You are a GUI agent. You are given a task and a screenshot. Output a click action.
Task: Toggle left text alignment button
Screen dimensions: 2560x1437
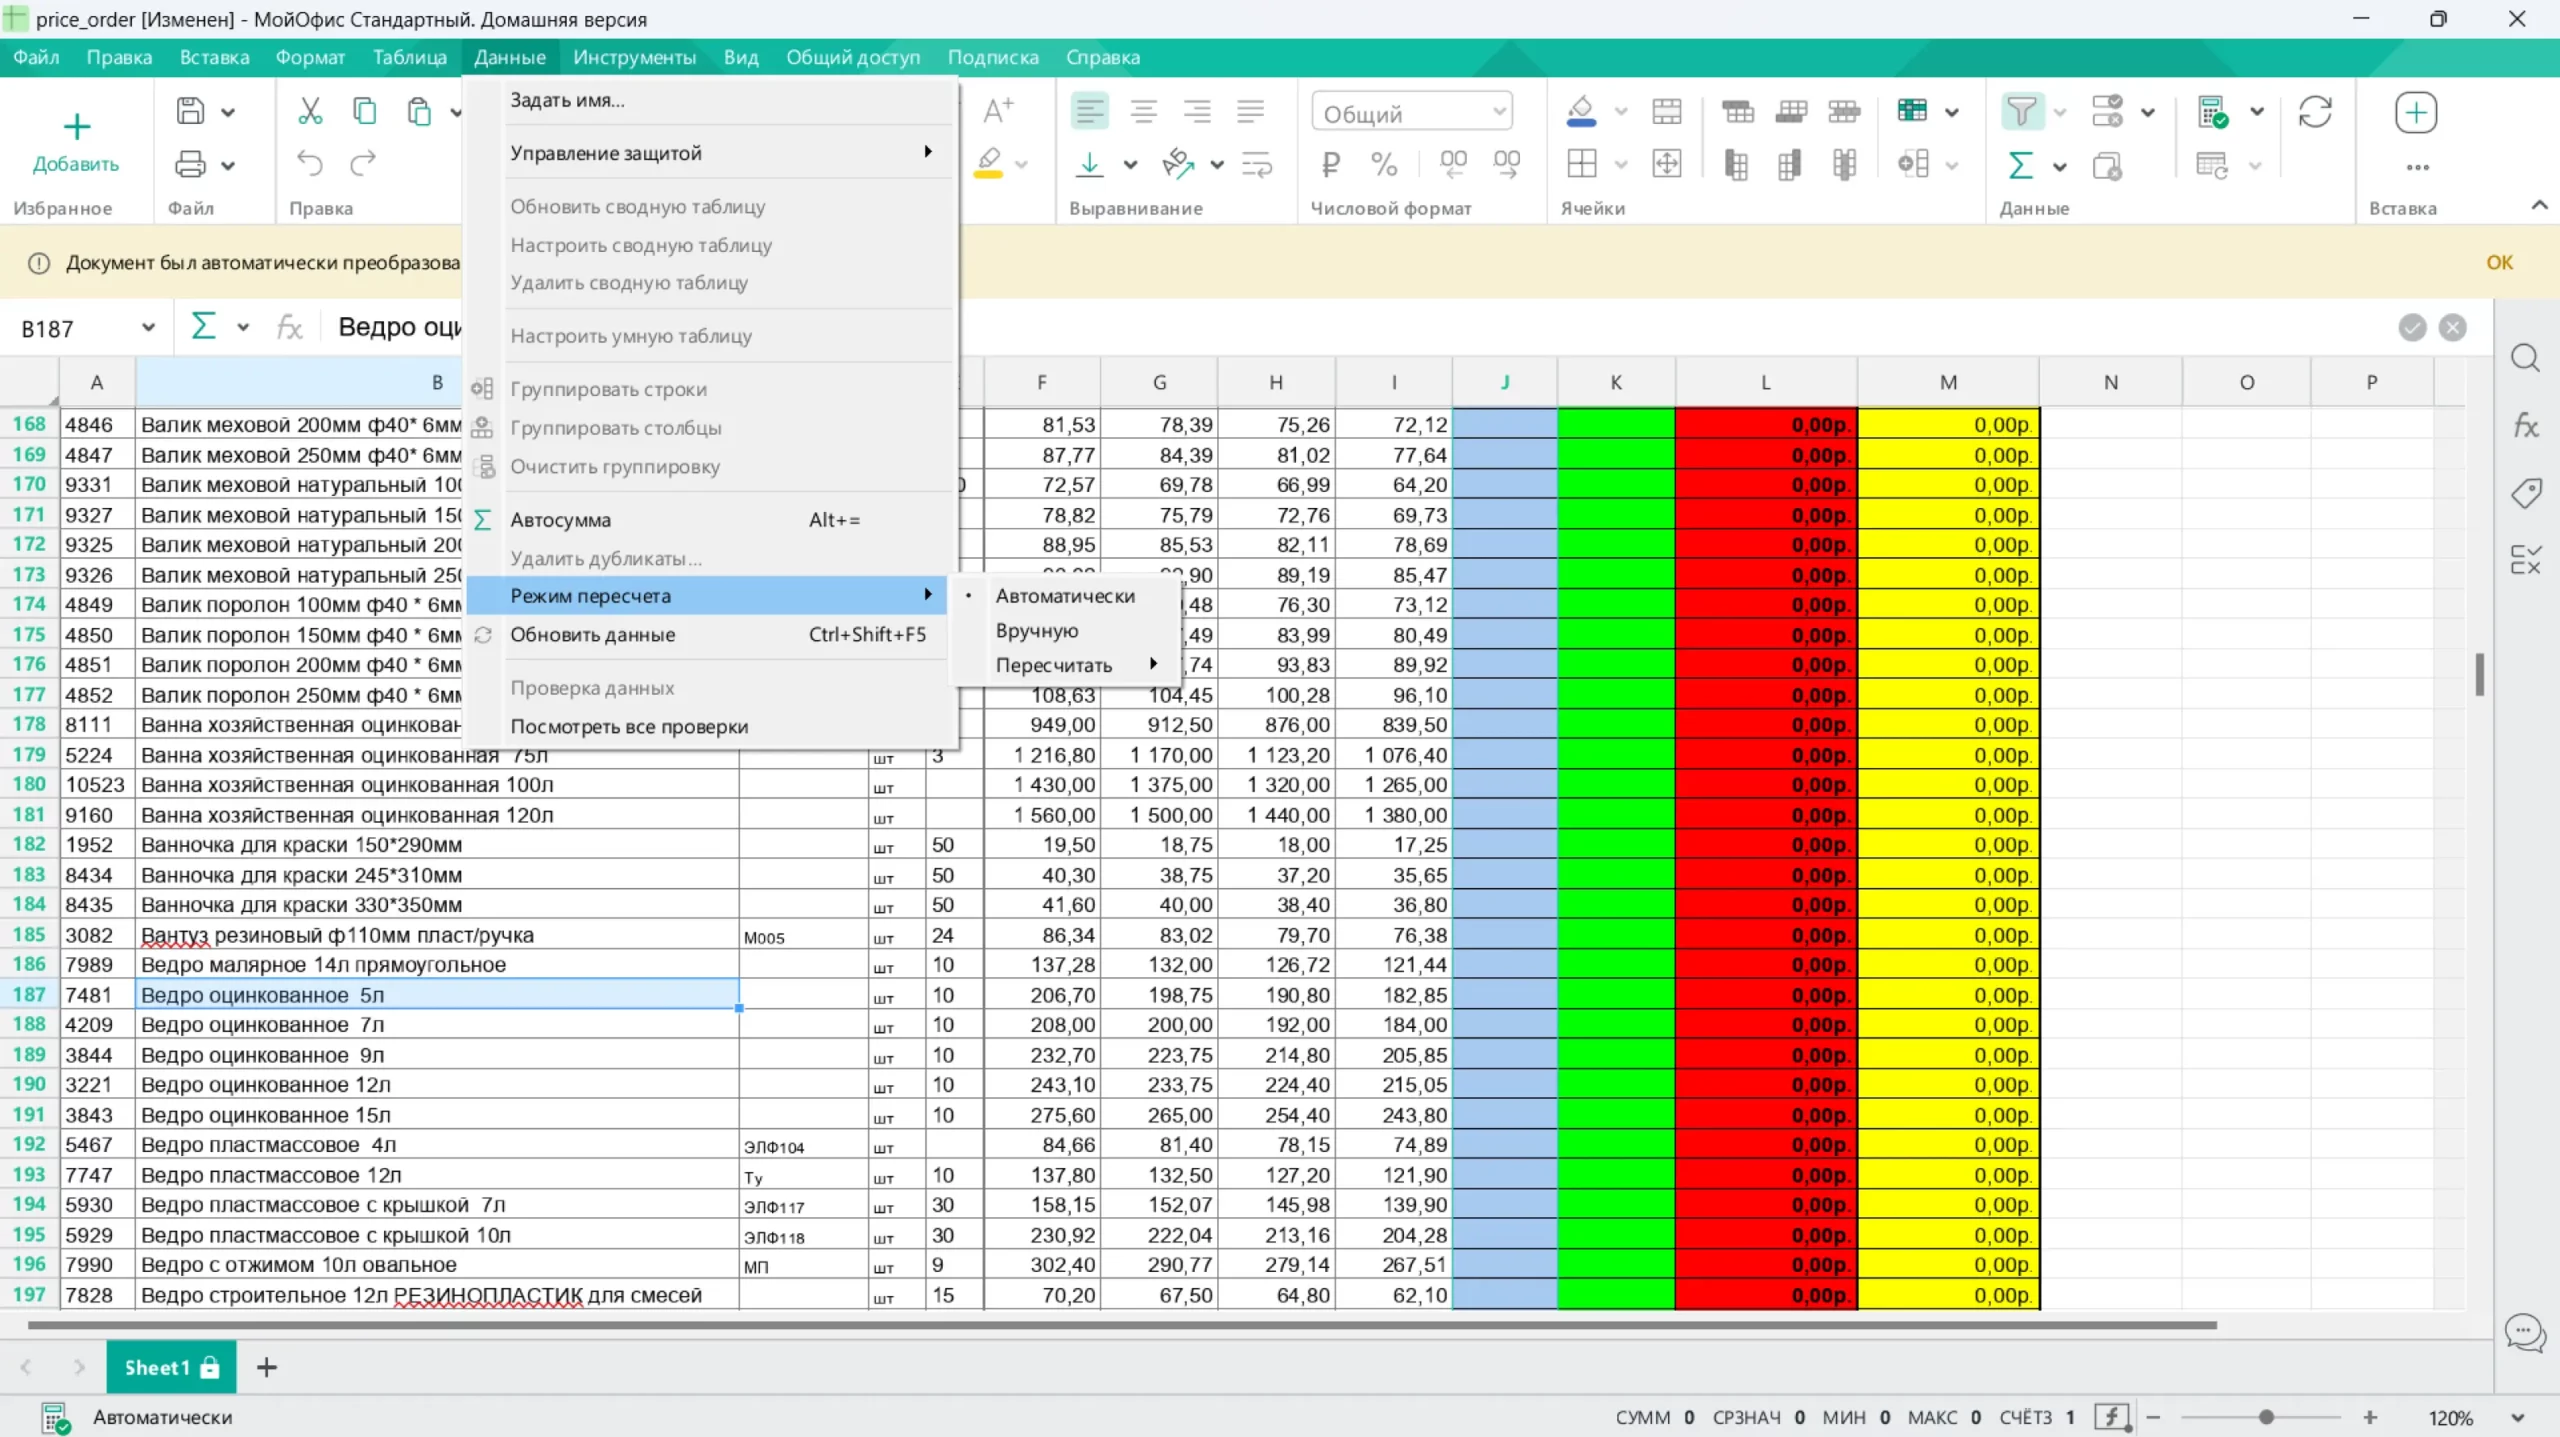1089,111
